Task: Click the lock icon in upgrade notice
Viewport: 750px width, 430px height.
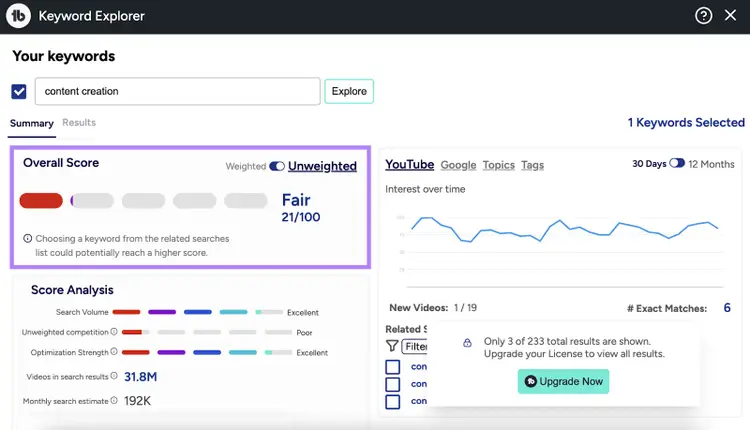Action: tap(467, 342)
